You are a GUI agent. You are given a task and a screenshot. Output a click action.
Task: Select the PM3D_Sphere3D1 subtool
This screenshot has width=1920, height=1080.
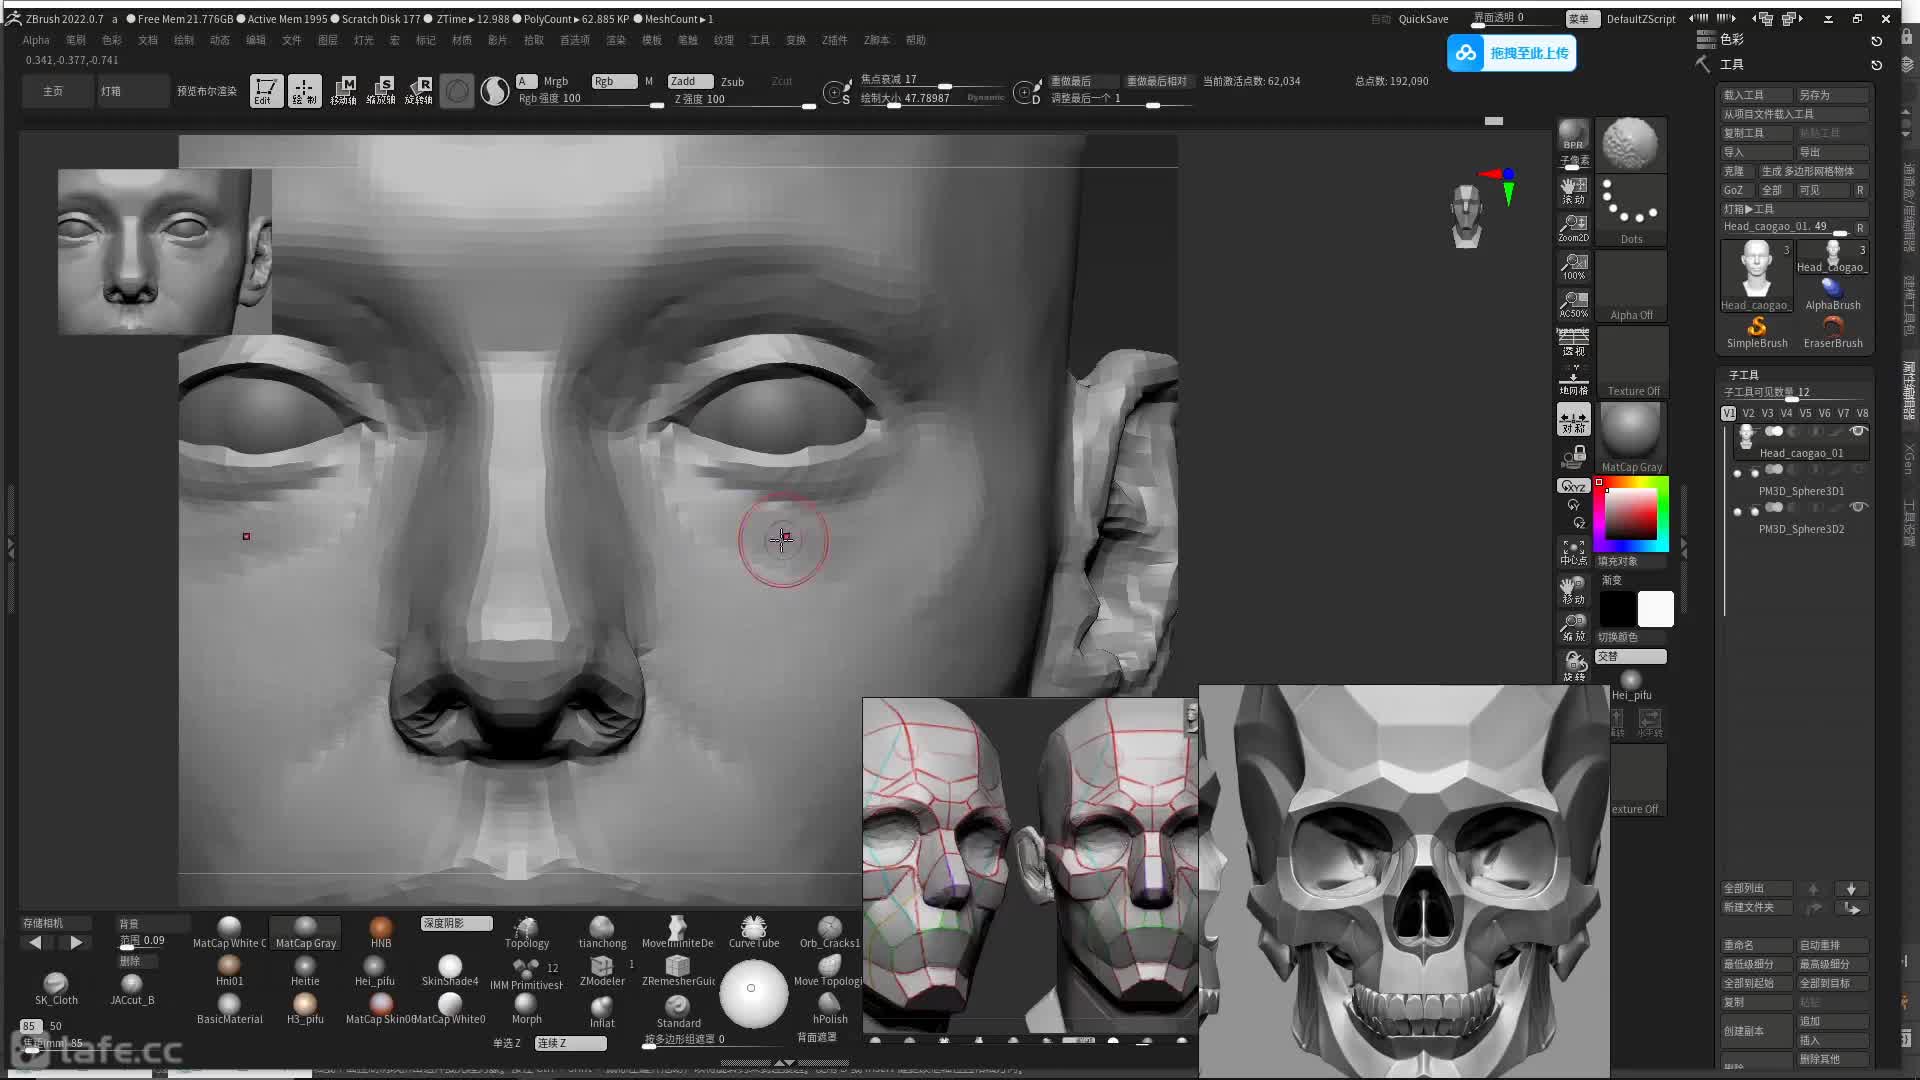1801,481
